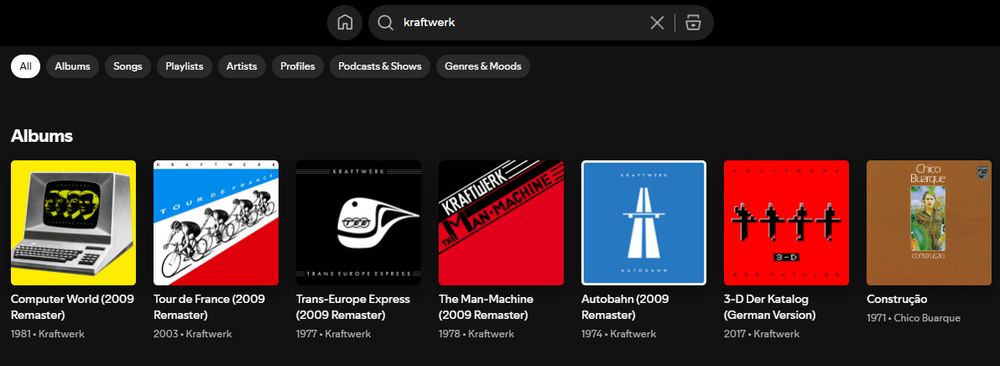Clear the search field with the X
This screenshot has height=366, width=1000.
pyautogui.click(x=657, y=23)
